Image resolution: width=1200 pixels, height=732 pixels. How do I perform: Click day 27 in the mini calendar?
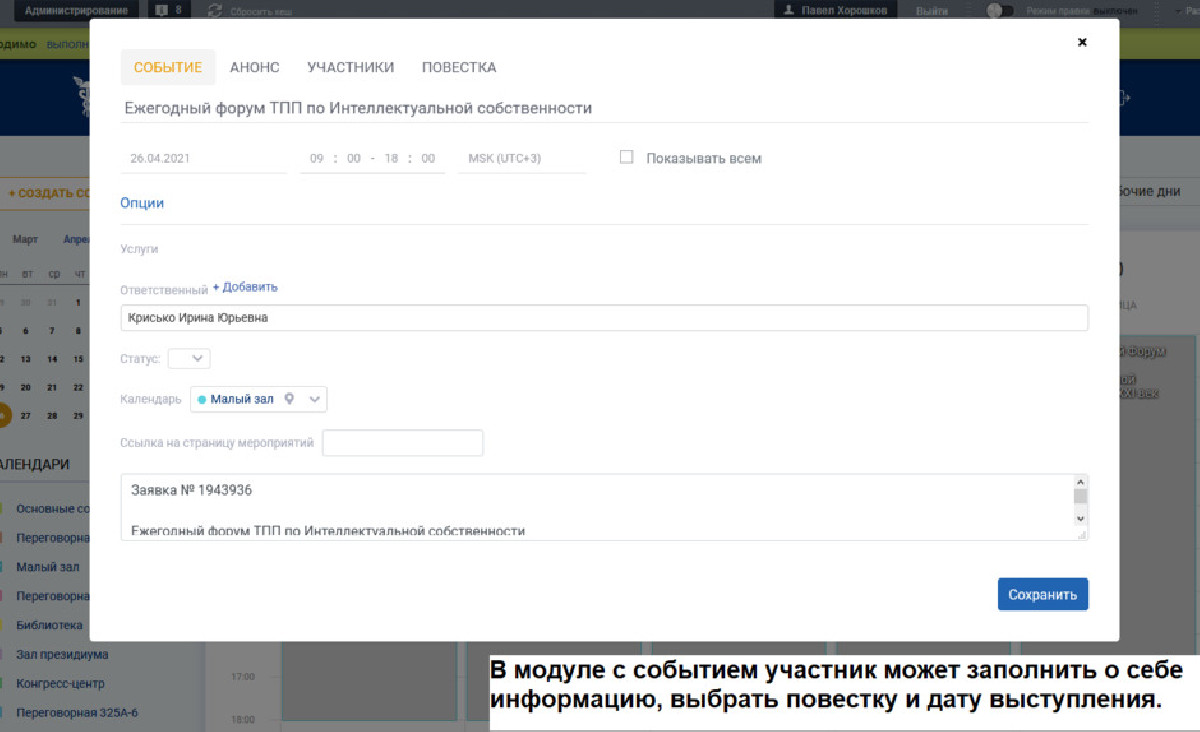[26, 415]
